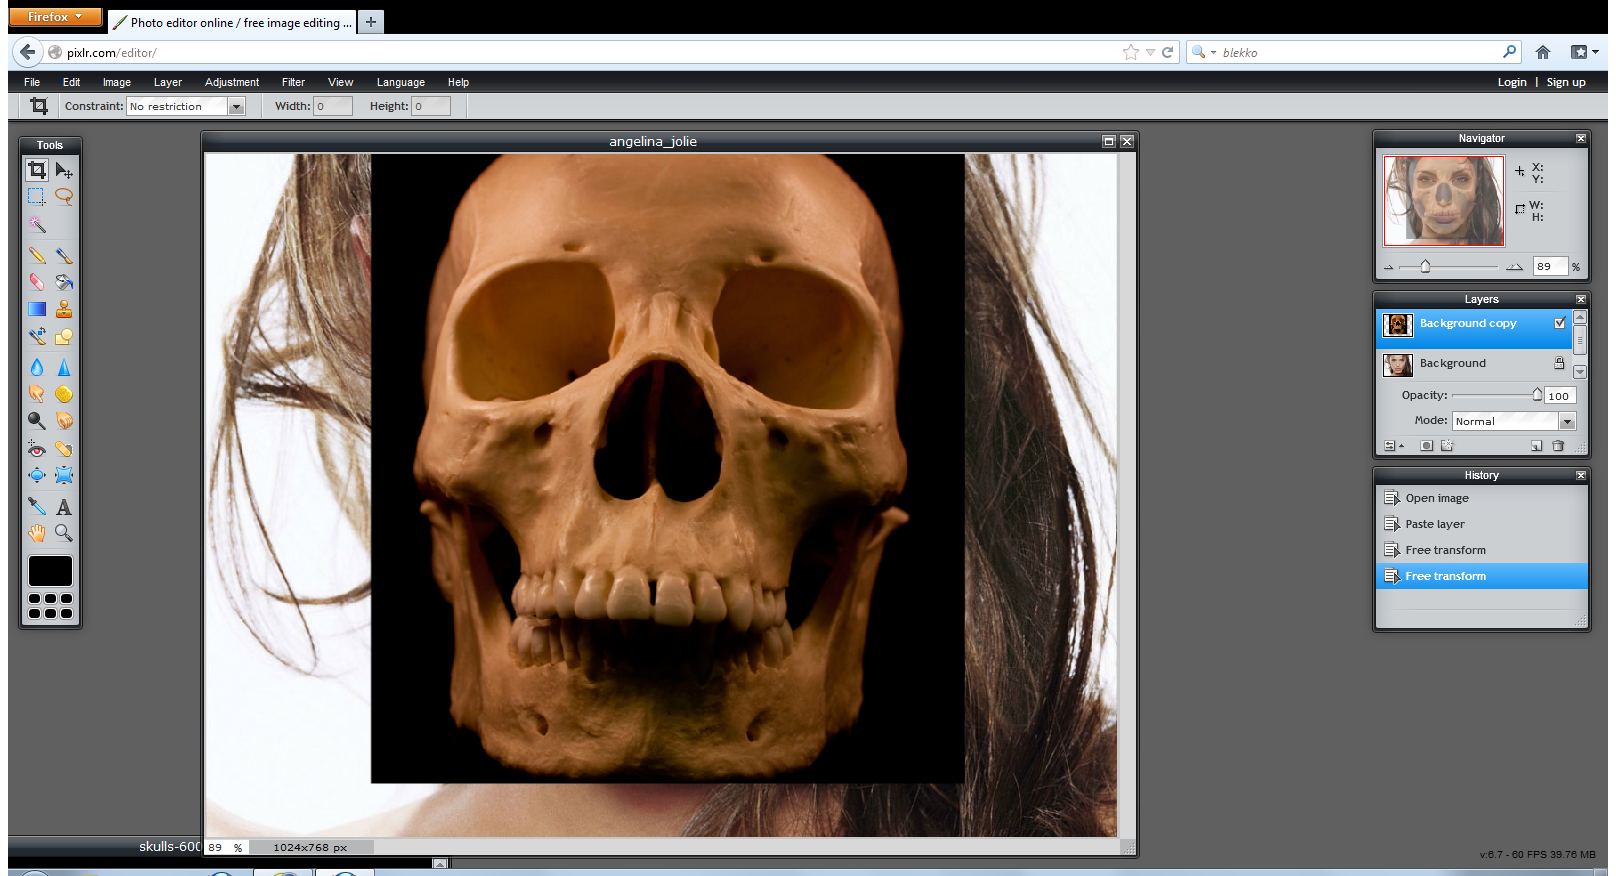Open the File menu

[32, 82]
